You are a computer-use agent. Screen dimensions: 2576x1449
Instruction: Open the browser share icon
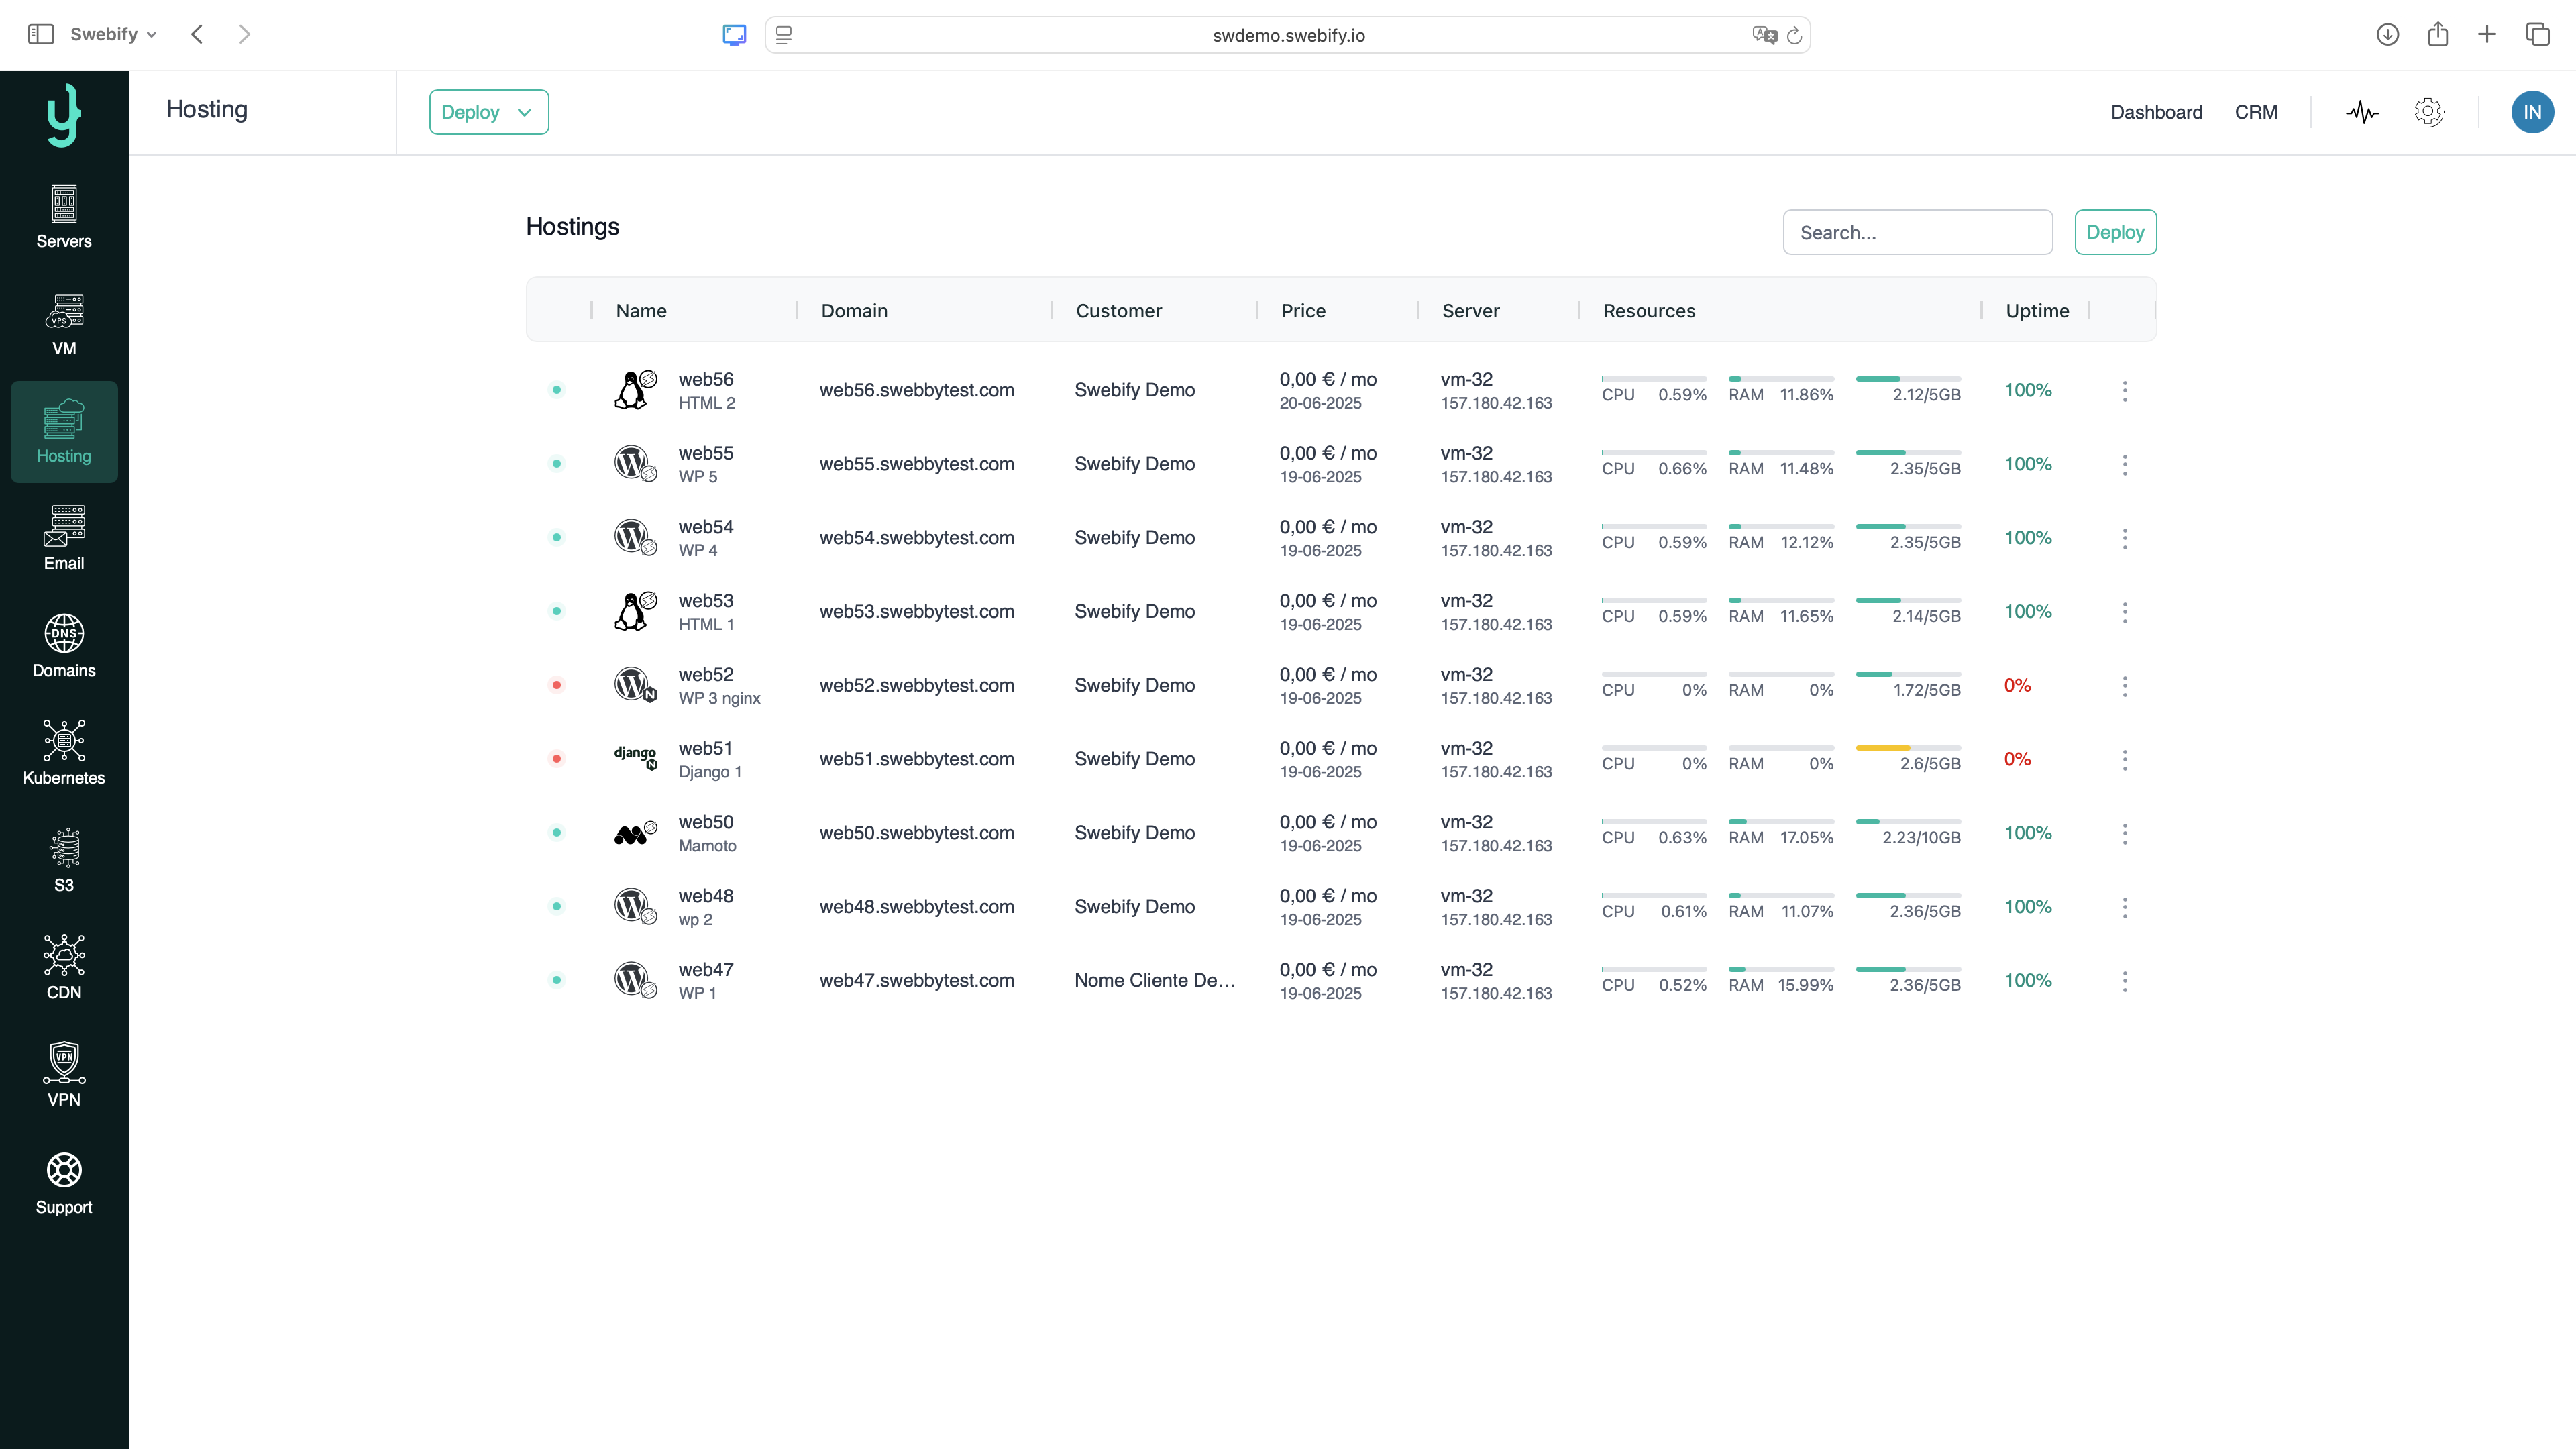point(2437,34)
